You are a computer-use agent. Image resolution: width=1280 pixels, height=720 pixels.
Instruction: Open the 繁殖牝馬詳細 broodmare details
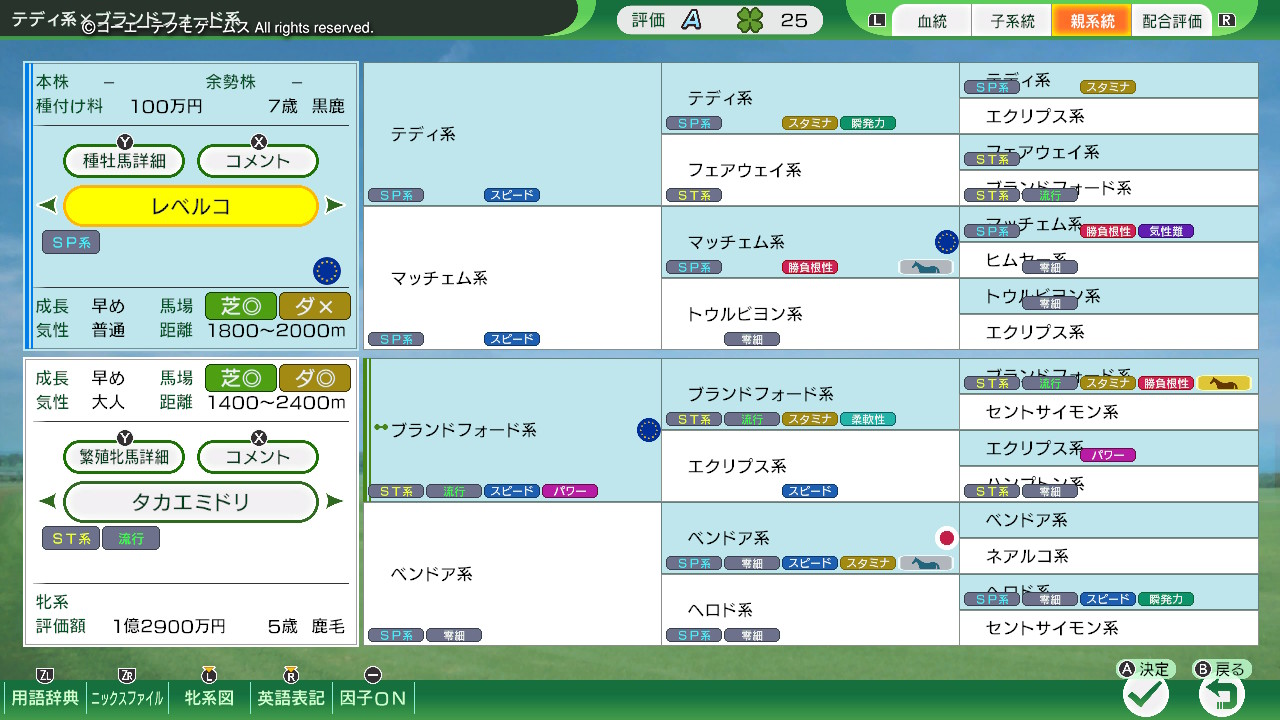[126, 457]
